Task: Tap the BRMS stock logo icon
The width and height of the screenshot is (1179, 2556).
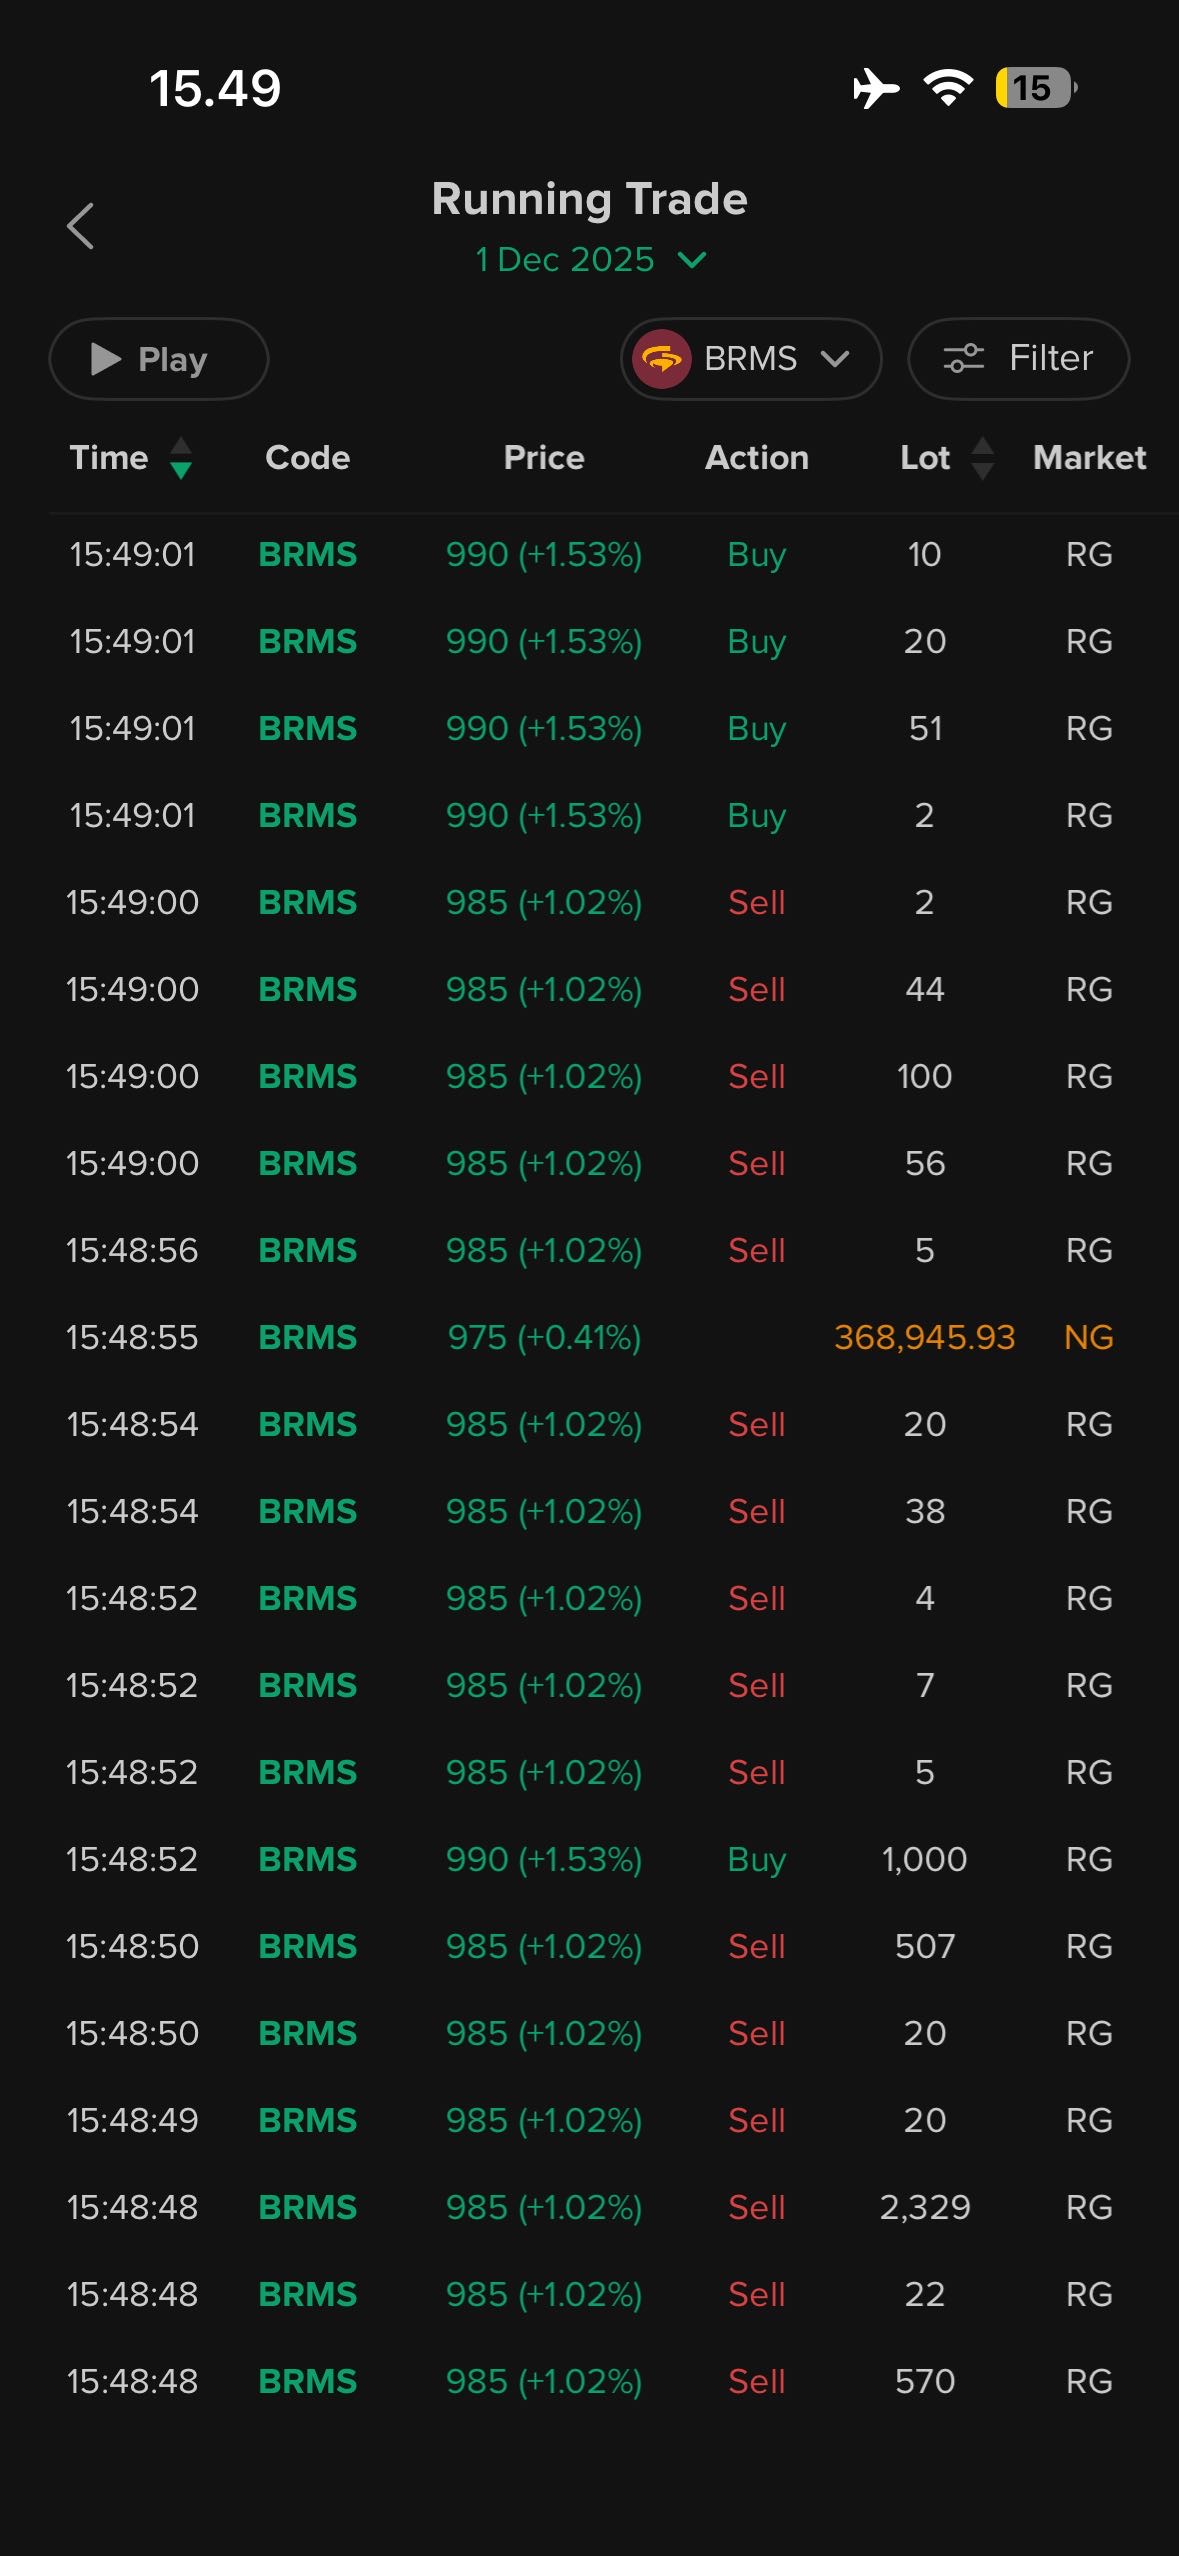Action: point(661,359)
